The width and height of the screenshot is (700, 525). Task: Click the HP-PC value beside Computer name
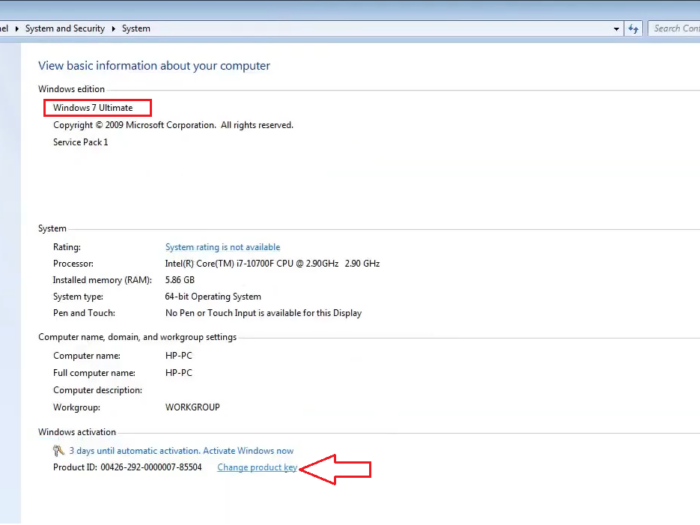179,356
